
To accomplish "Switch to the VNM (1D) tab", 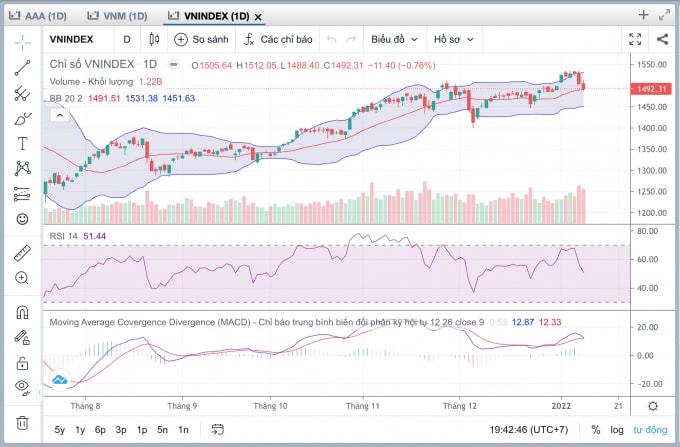I will (117, 16).
